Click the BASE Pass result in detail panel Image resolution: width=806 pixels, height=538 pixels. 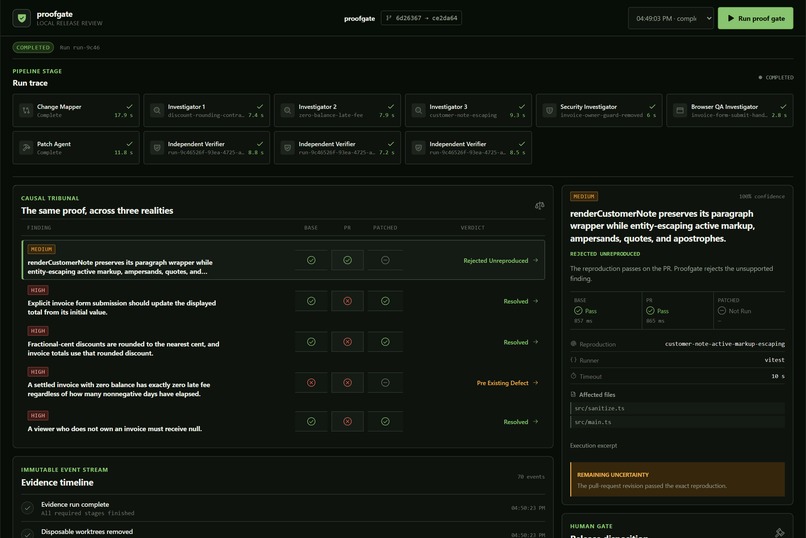tap(605, 310)
